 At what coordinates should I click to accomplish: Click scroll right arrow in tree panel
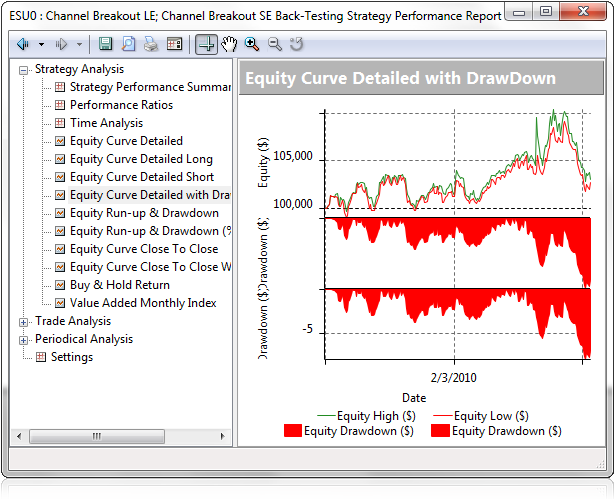(x=223, y=437)
